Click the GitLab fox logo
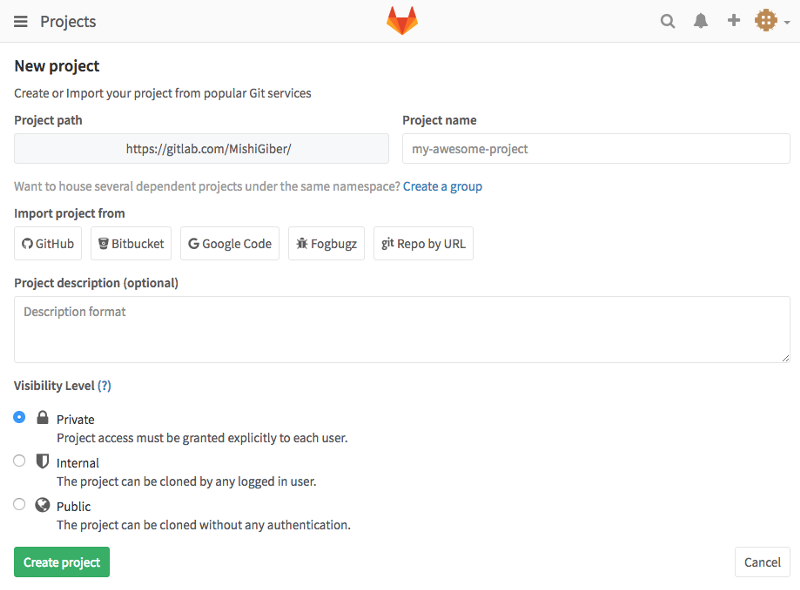The height and width of the screenshot is (590, 800). 401,19
